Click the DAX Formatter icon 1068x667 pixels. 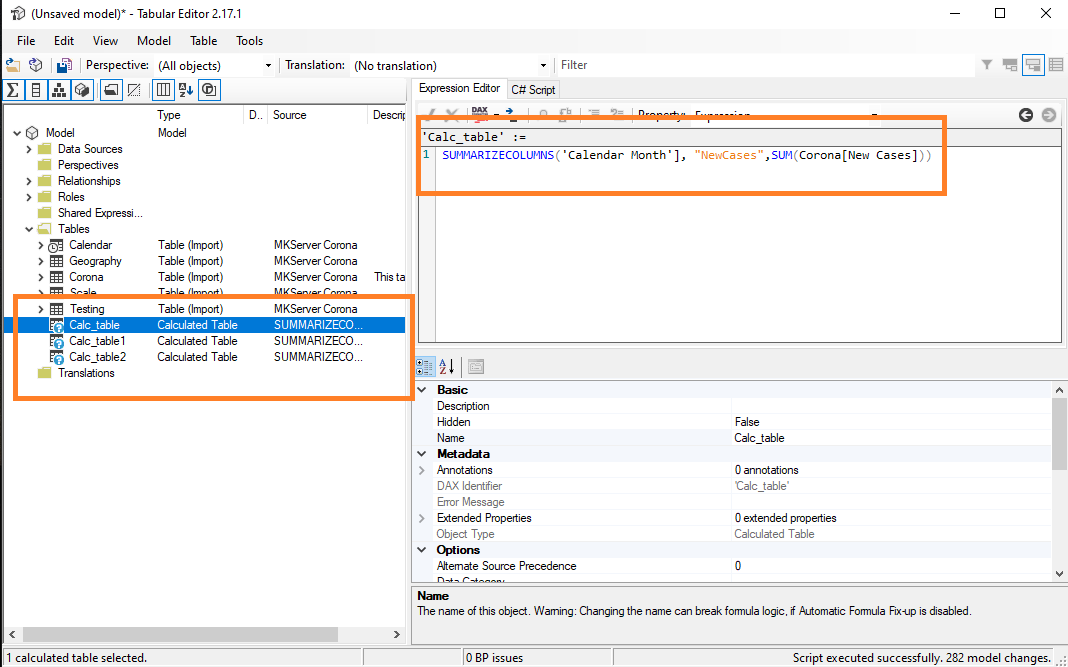point(480,114)
